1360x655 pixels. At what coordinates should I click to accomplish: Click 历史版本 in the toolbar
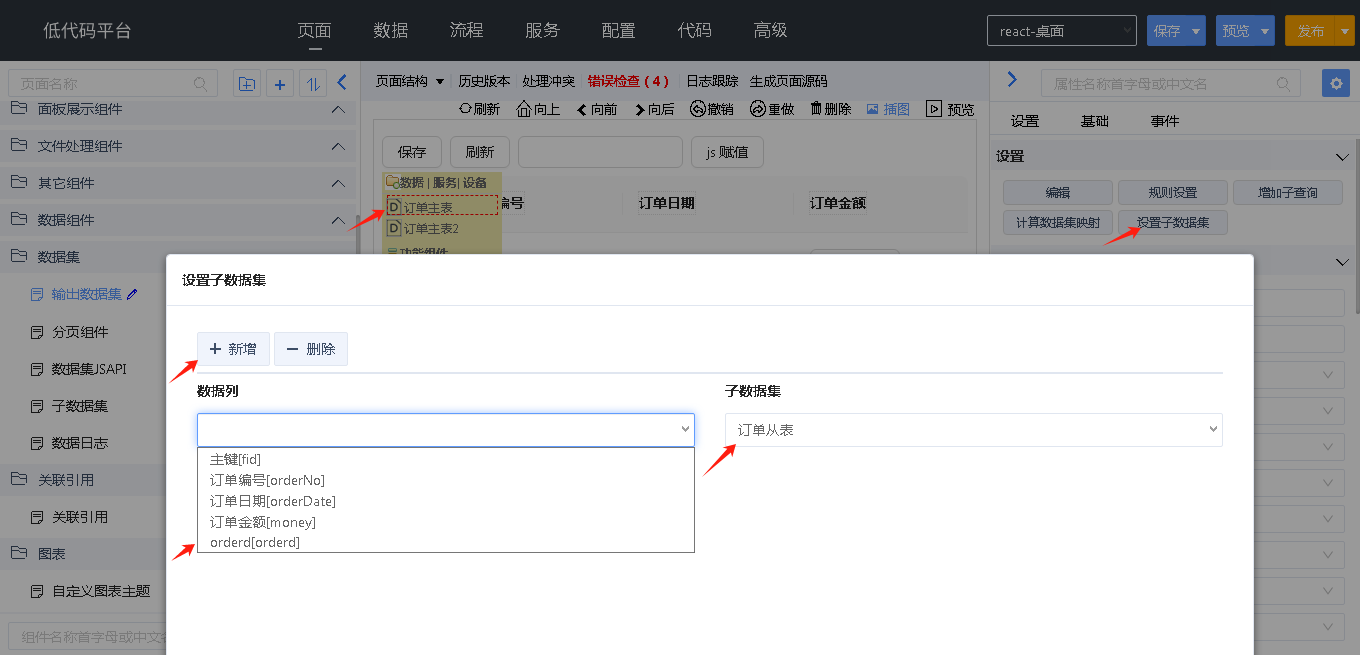click(484, 81)
